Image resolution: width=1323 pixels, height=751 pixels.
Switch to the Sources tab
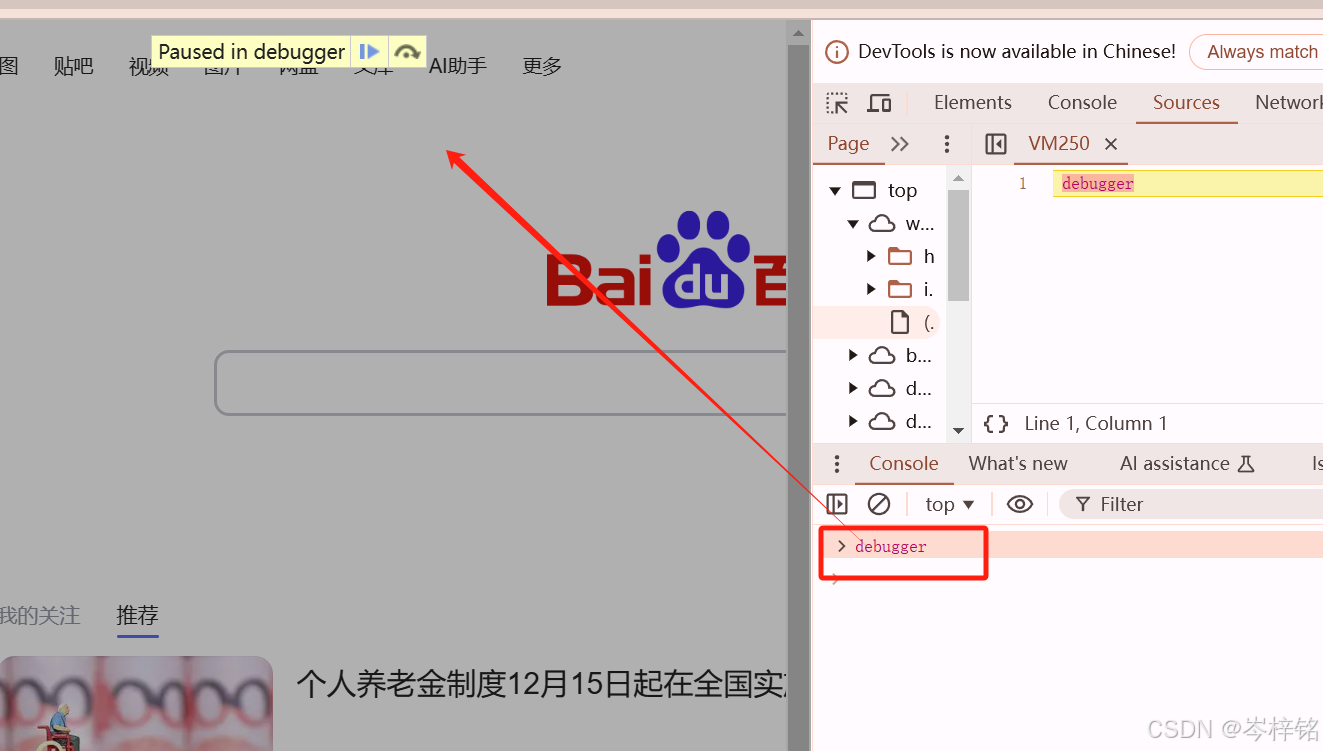pyautogui.click(x=1186, y=102)
